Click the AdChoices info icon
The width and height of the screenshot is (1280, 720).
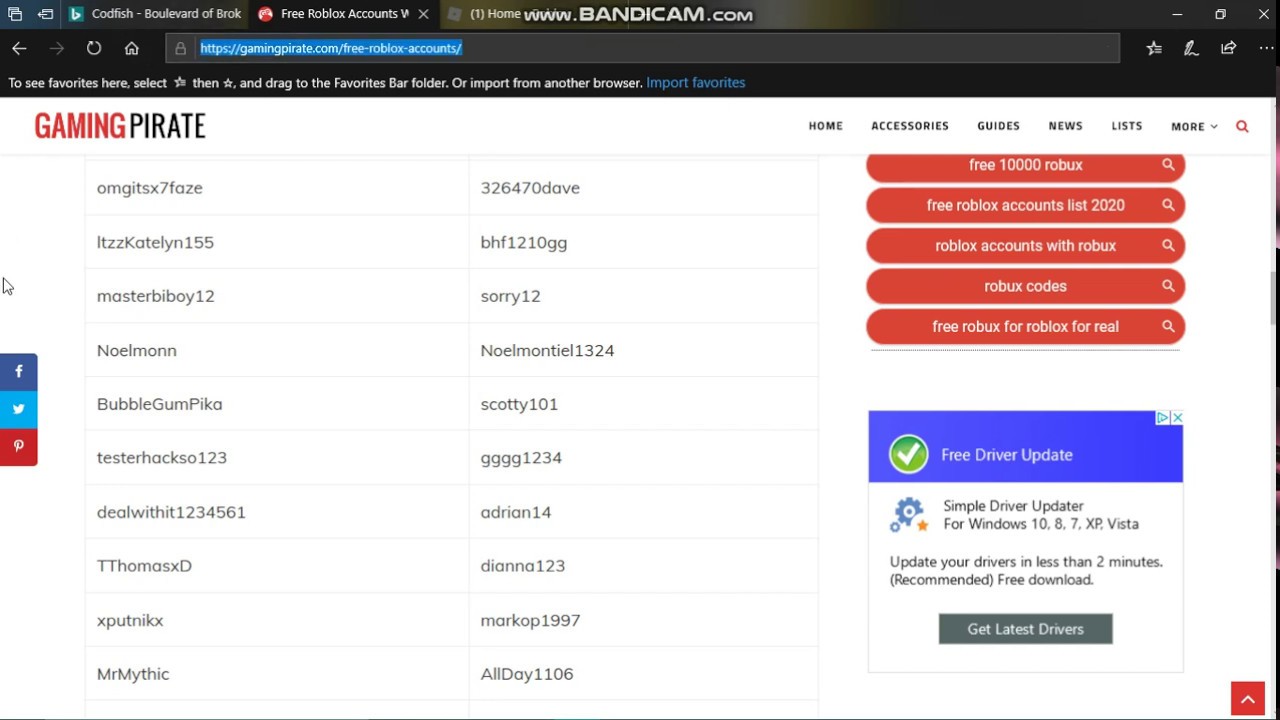[1163, 418]
